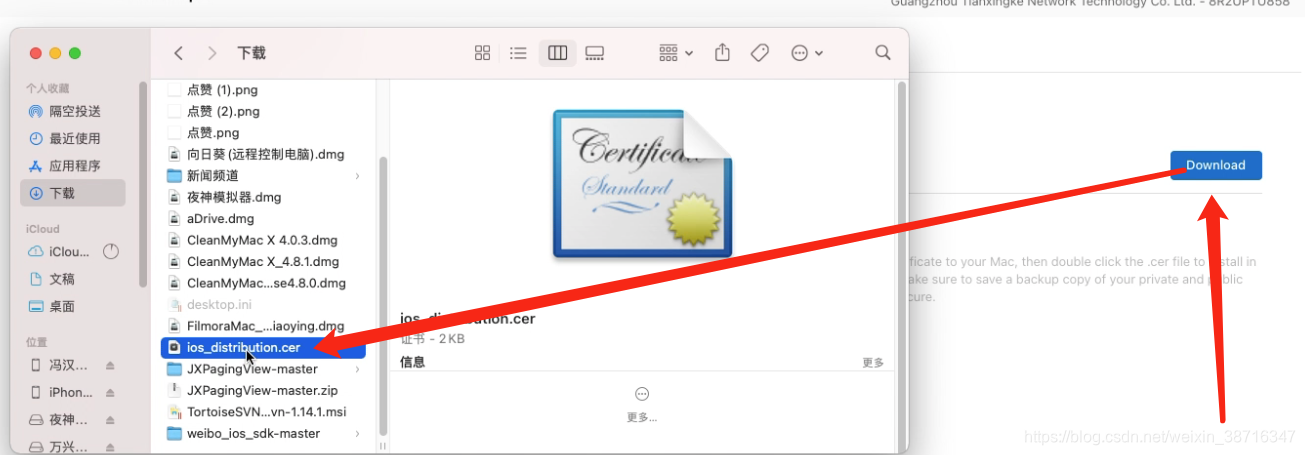The width and height of the screenshot is (1305, 455).
Task: Select 隔空投送 (AirDrop) in sidebar
Action: pos(73,111)
